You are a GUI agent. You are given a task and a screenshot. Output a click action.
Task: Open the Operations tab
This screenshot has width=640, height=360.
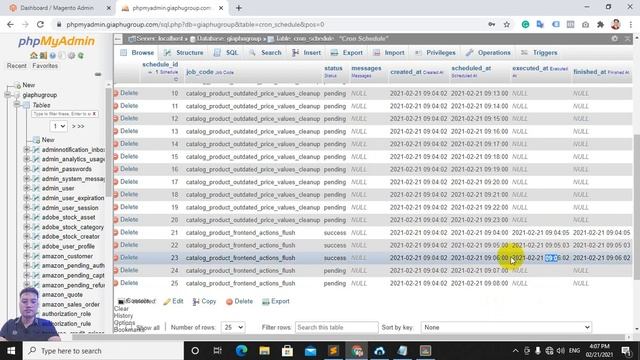[488, 53]
